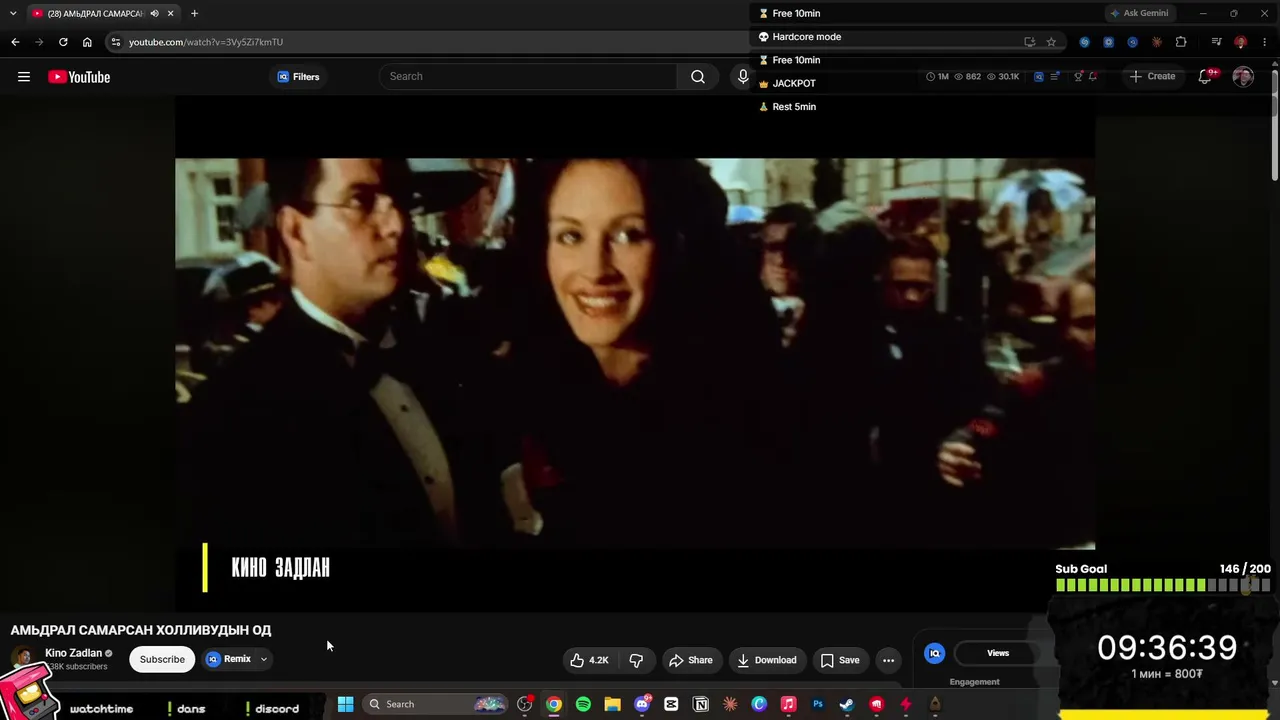The image size is (1280, 720).
Task: Open File Explorer from the taskbar
Action: (x=612, y=704)
